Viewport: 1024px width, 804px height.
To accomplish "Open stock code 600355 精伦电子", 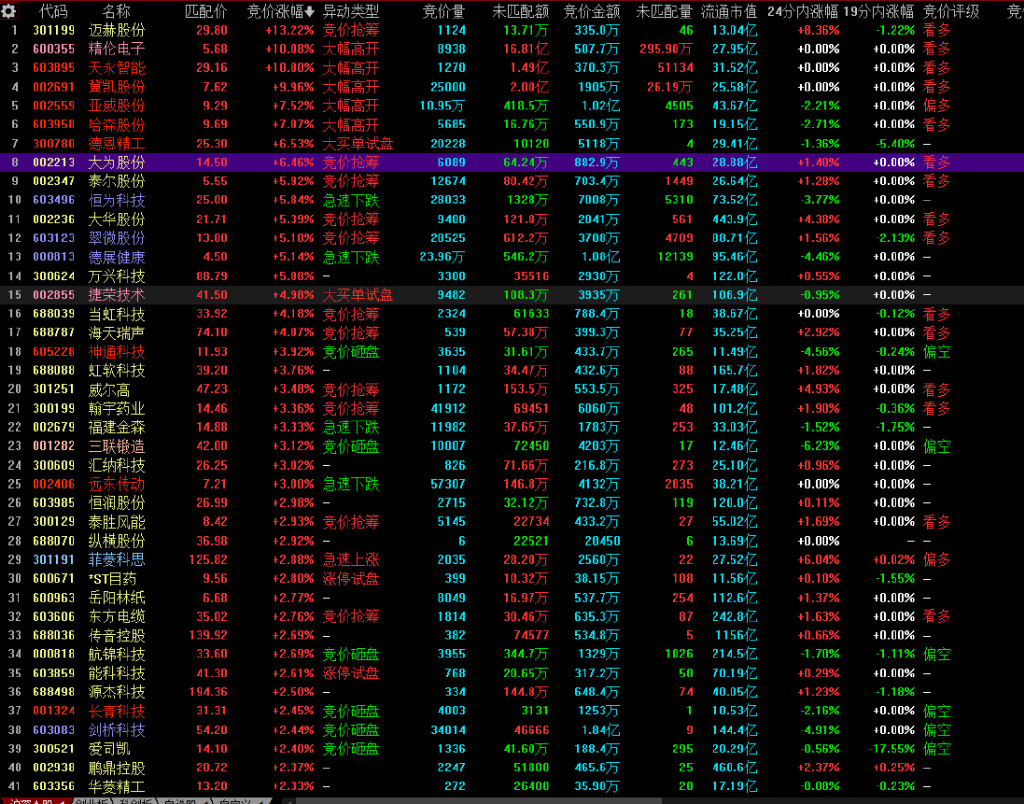I will (53, 49).
